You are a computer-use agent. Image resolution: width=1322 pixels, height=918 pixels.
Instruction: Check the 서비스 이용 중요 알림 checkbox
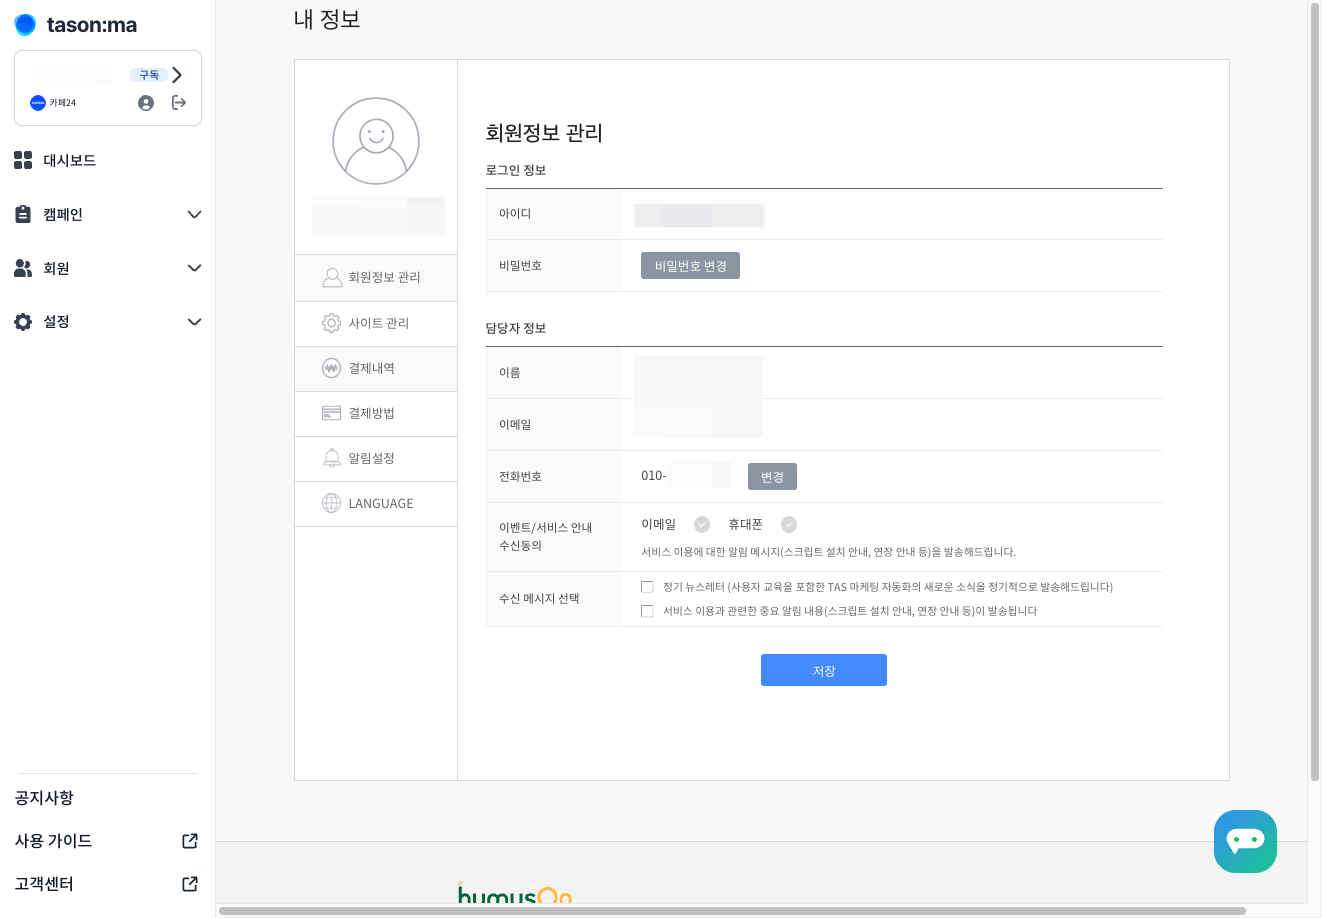[x=647, y=611]
